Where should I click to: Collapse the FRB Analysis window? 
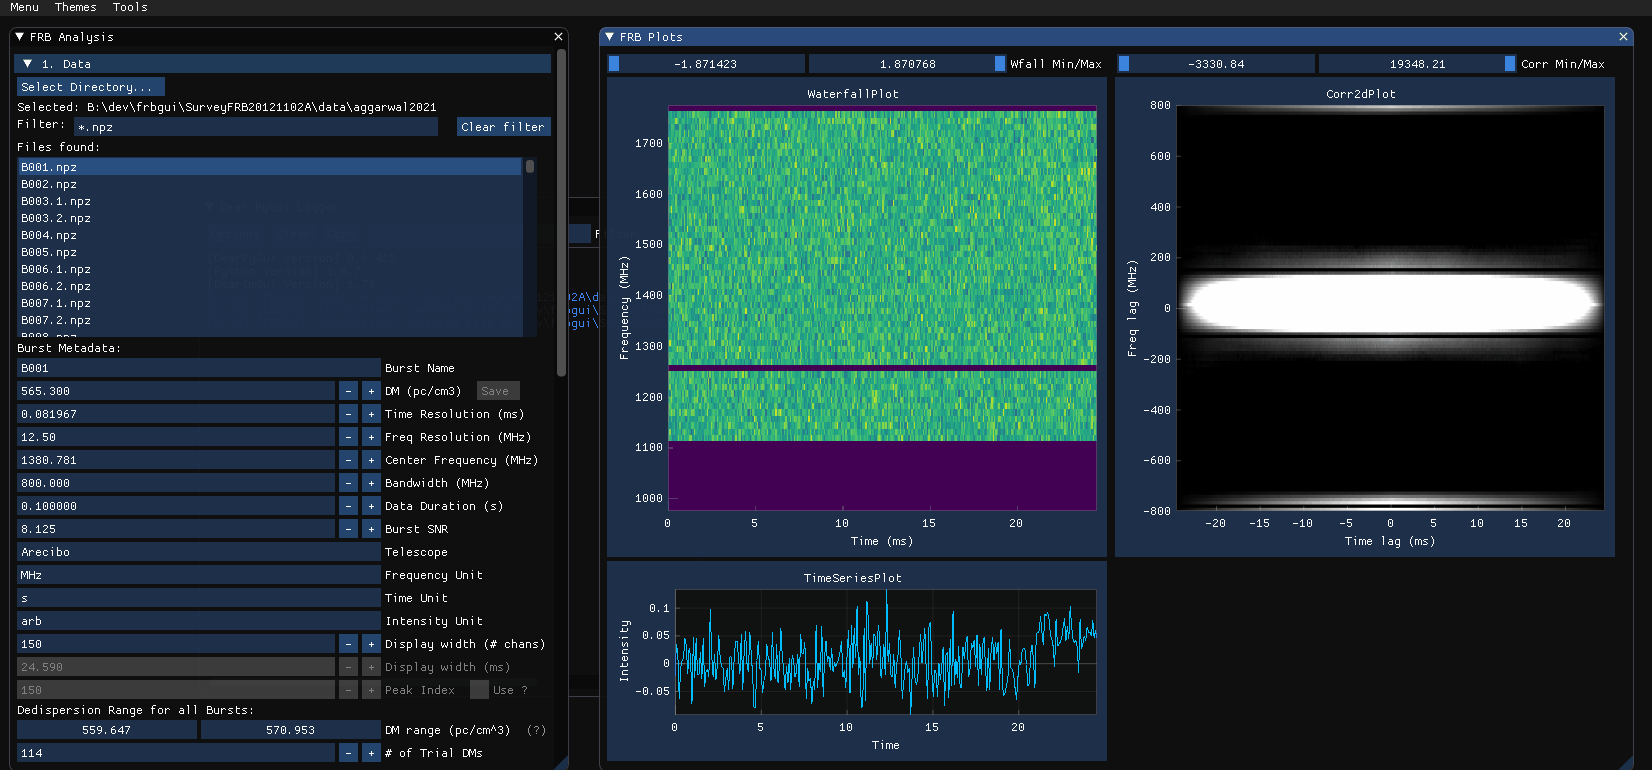point(20,37)
